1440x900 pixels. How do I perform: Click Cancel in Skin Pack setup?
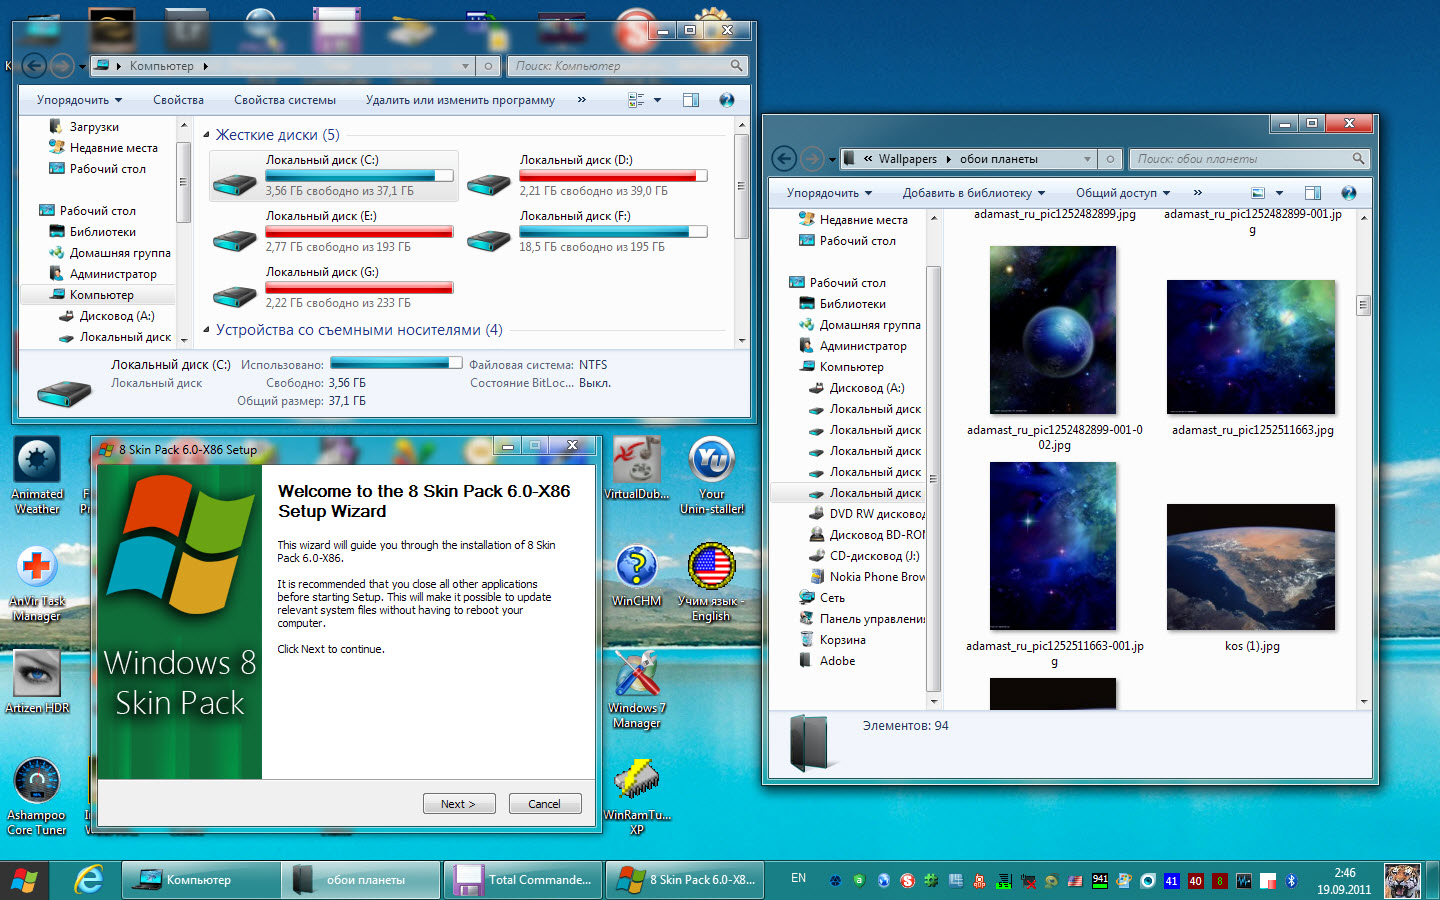544,804
